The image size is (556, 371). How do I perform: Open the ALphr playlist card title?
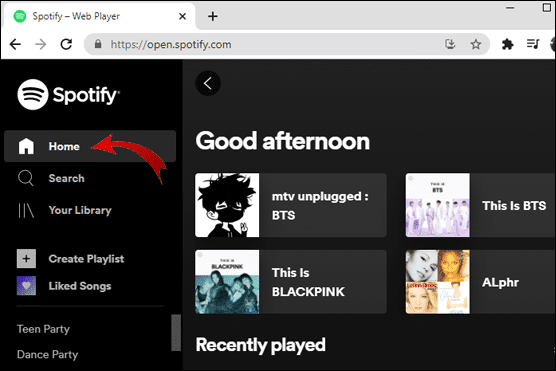[500, 282]
